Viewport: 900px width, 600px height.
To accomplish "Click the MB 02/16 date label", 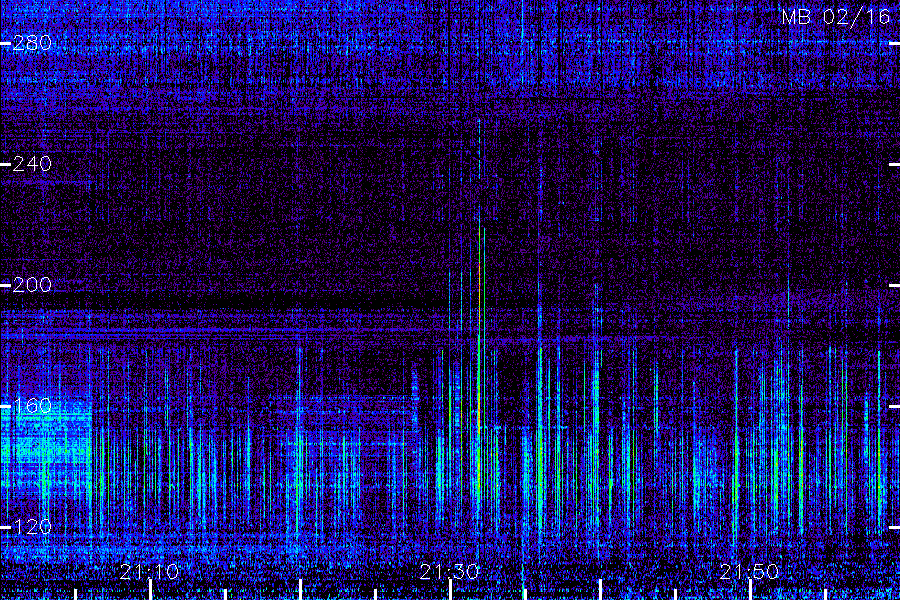I will pos(836,17).
